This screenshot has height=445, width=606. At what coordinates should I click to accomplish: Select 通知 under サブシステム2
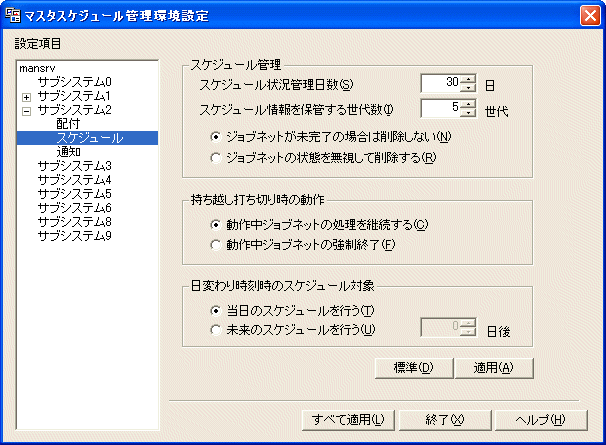coord(68,152)
